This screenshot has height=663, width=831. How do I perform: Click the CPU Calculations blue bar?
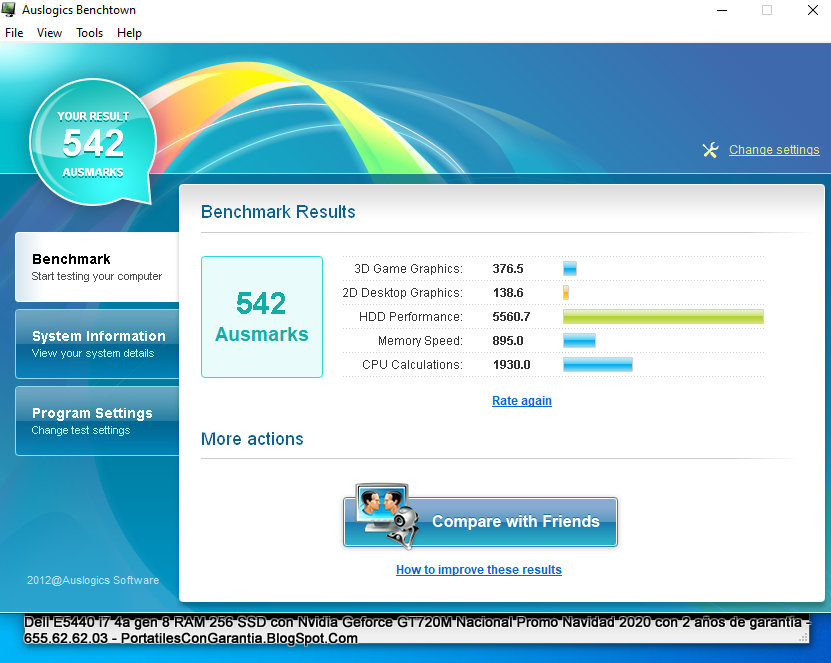(x=598, y=365)
